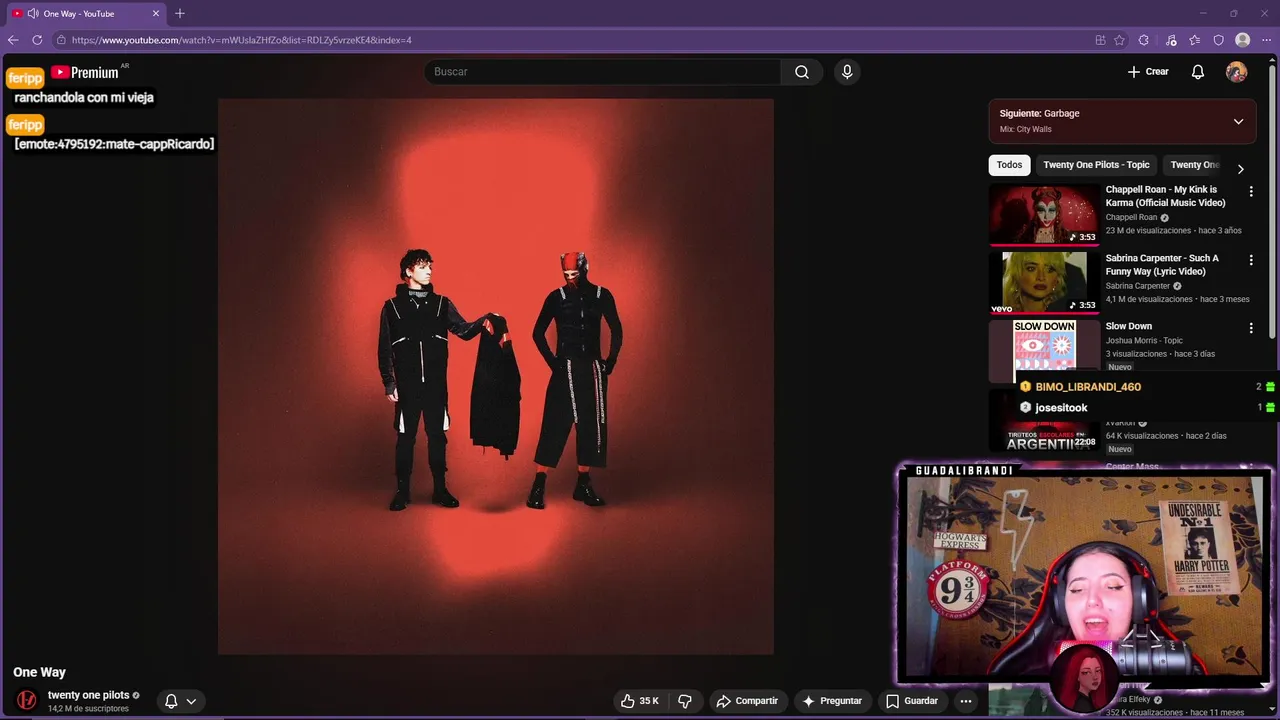Reload the page with the refresh icon
This screenshot has height=720, width=1280.
pyautogui.click(x=37, y=40)
